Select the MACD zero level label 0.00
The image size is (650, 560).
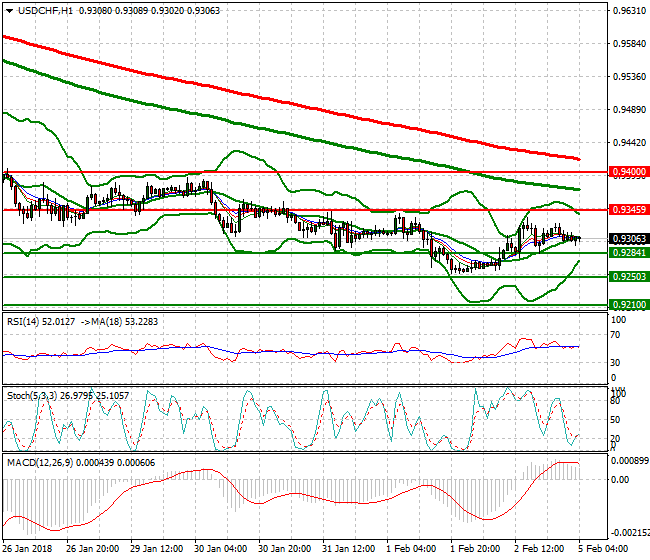point(620,480)
